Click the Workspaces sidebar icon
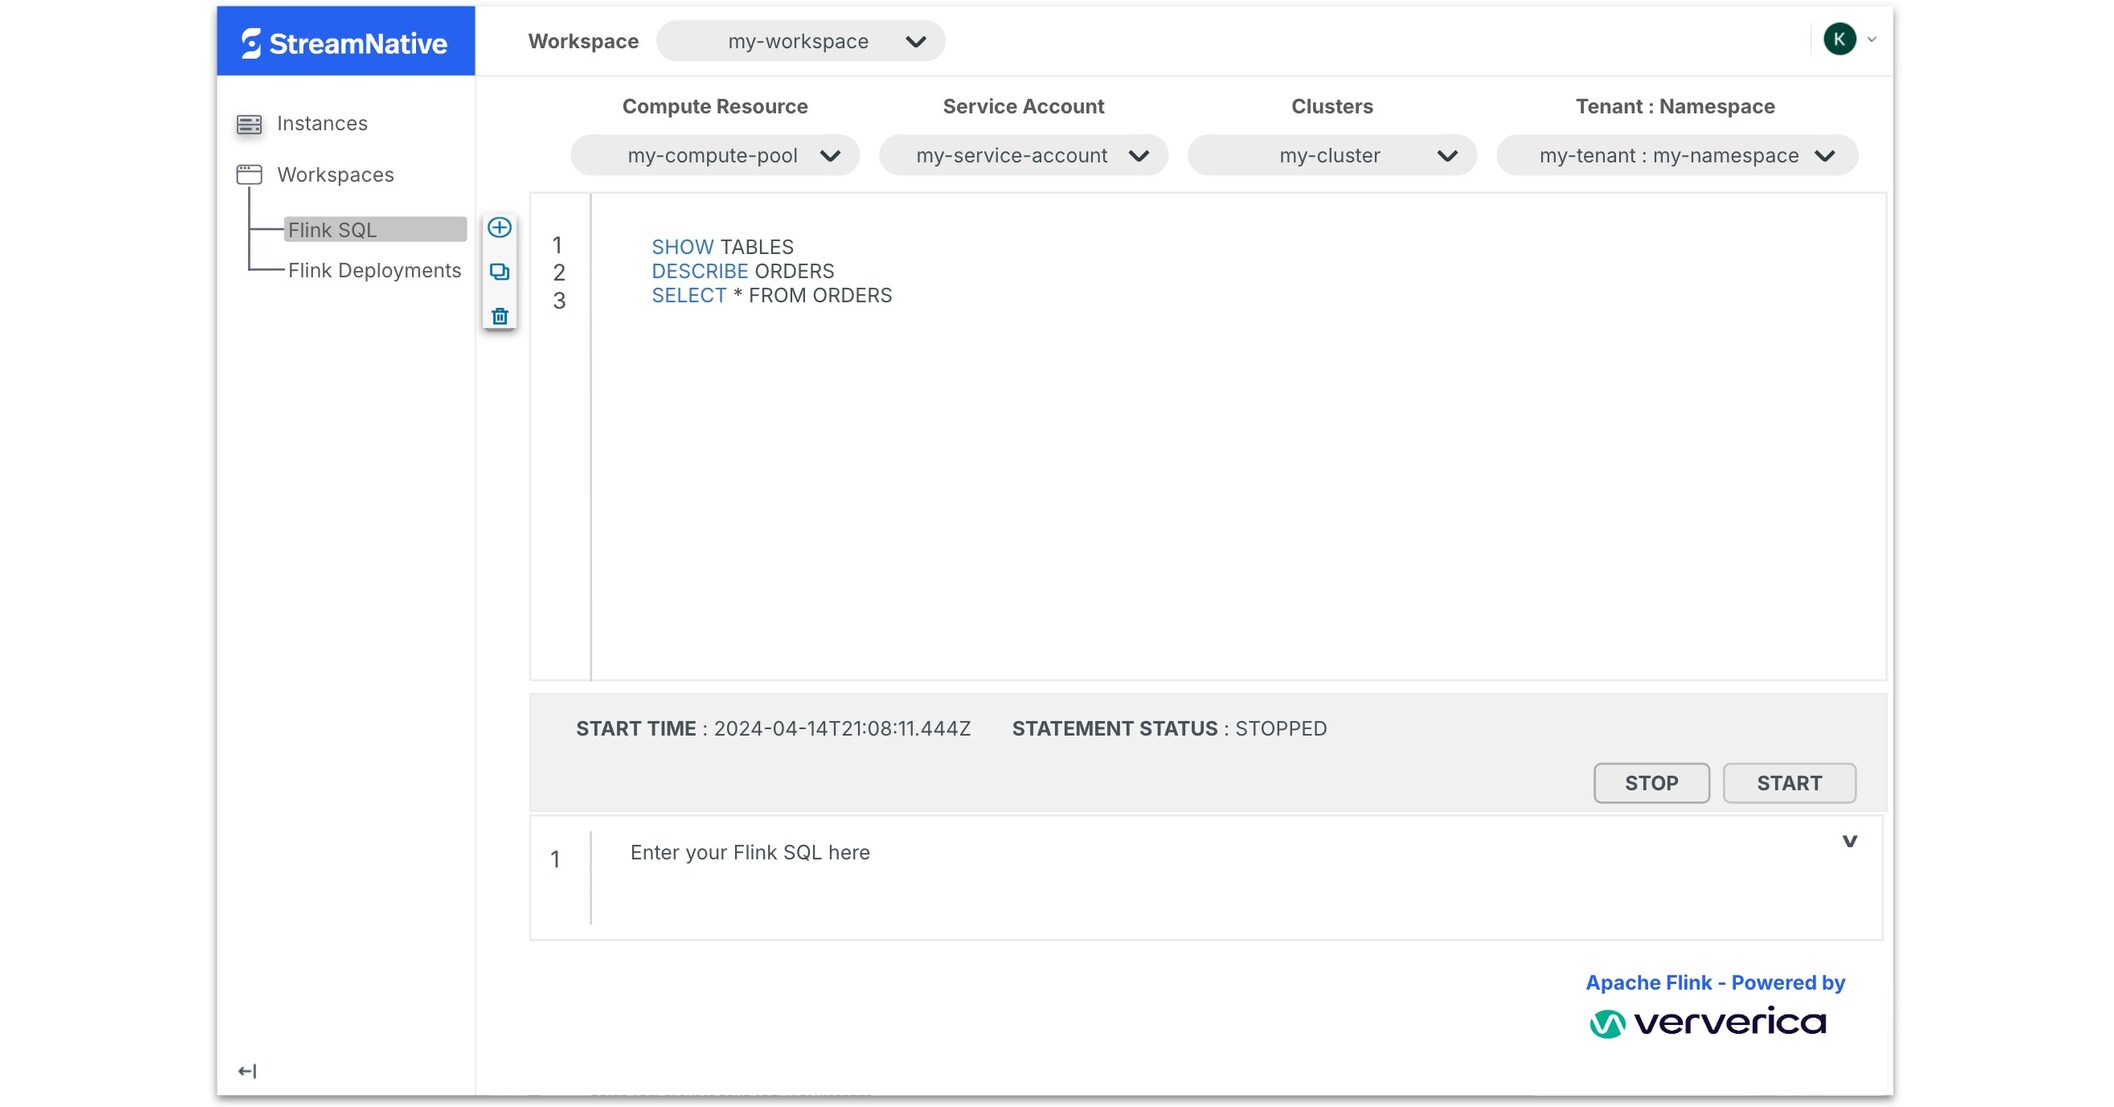 pyautogui.click(x=249, y=173)
